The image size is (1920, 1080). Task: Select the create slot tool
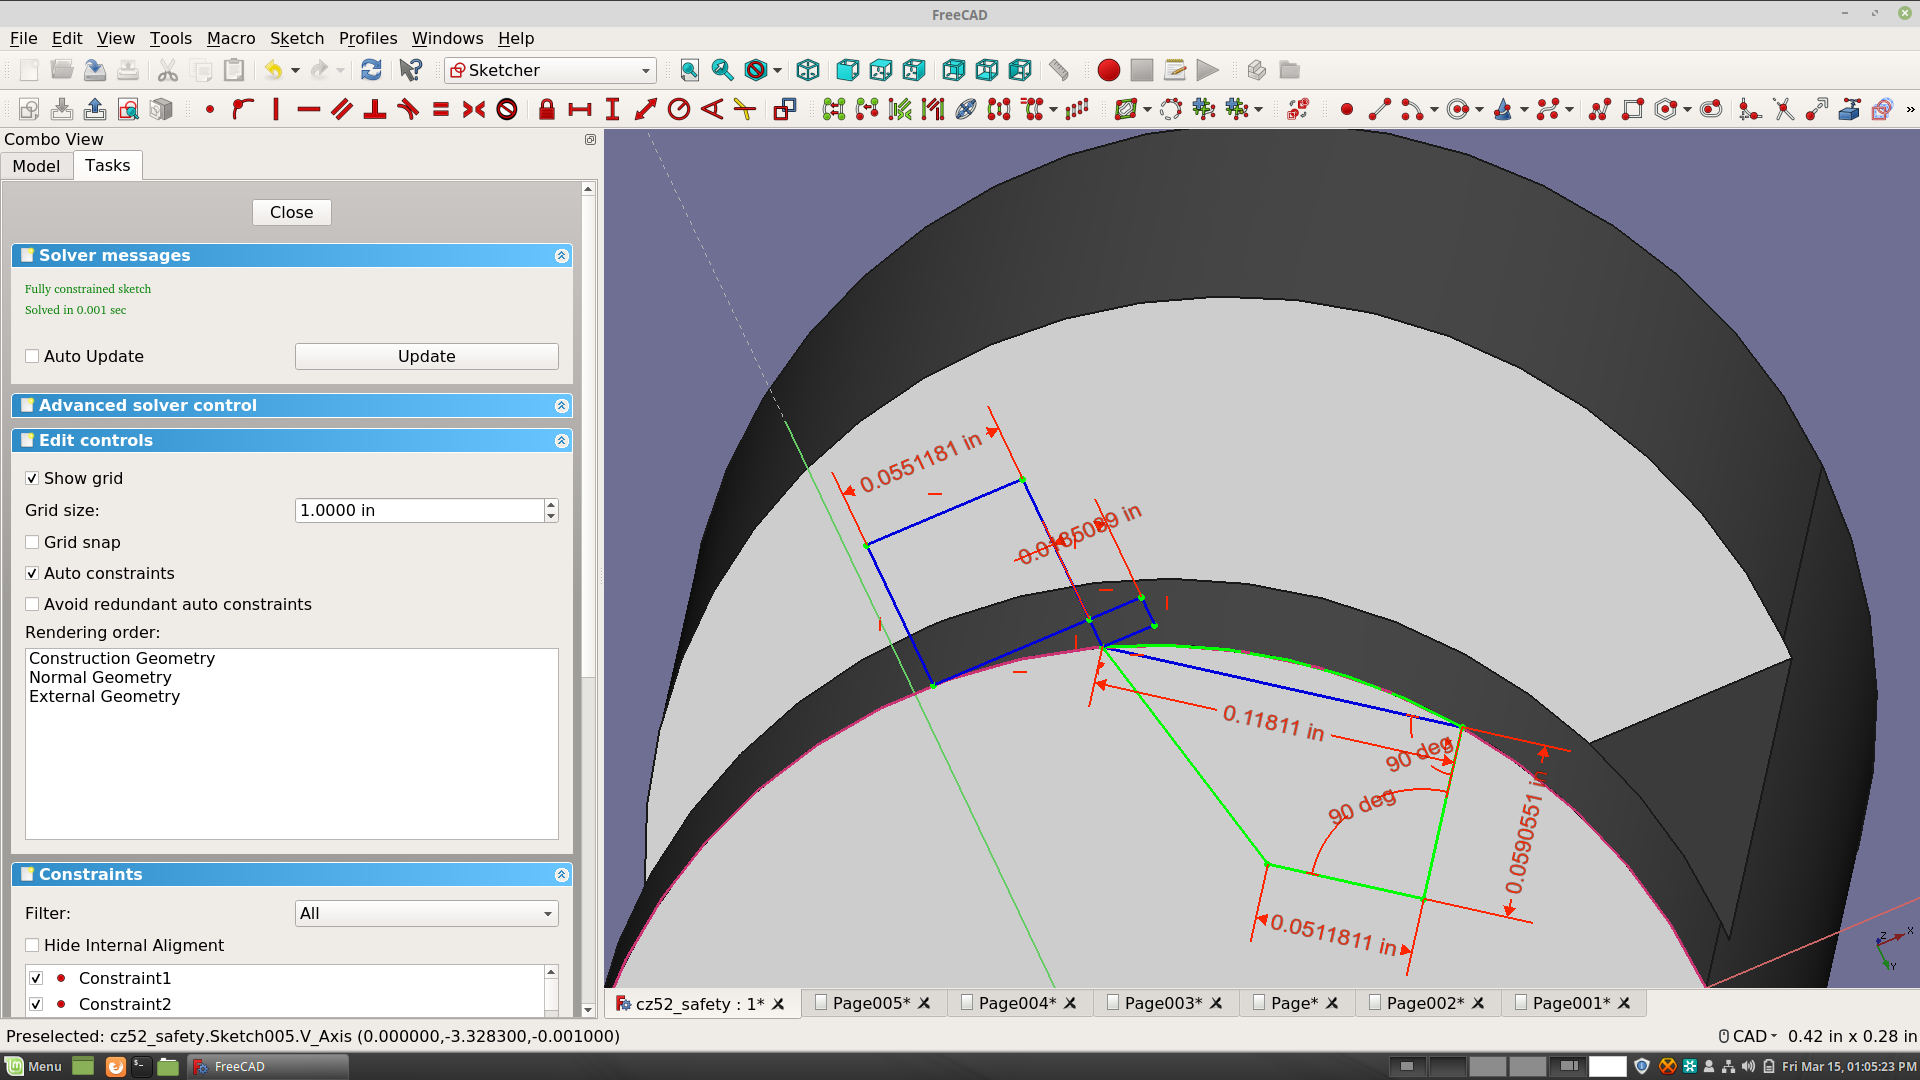[x=1711, y=109]
